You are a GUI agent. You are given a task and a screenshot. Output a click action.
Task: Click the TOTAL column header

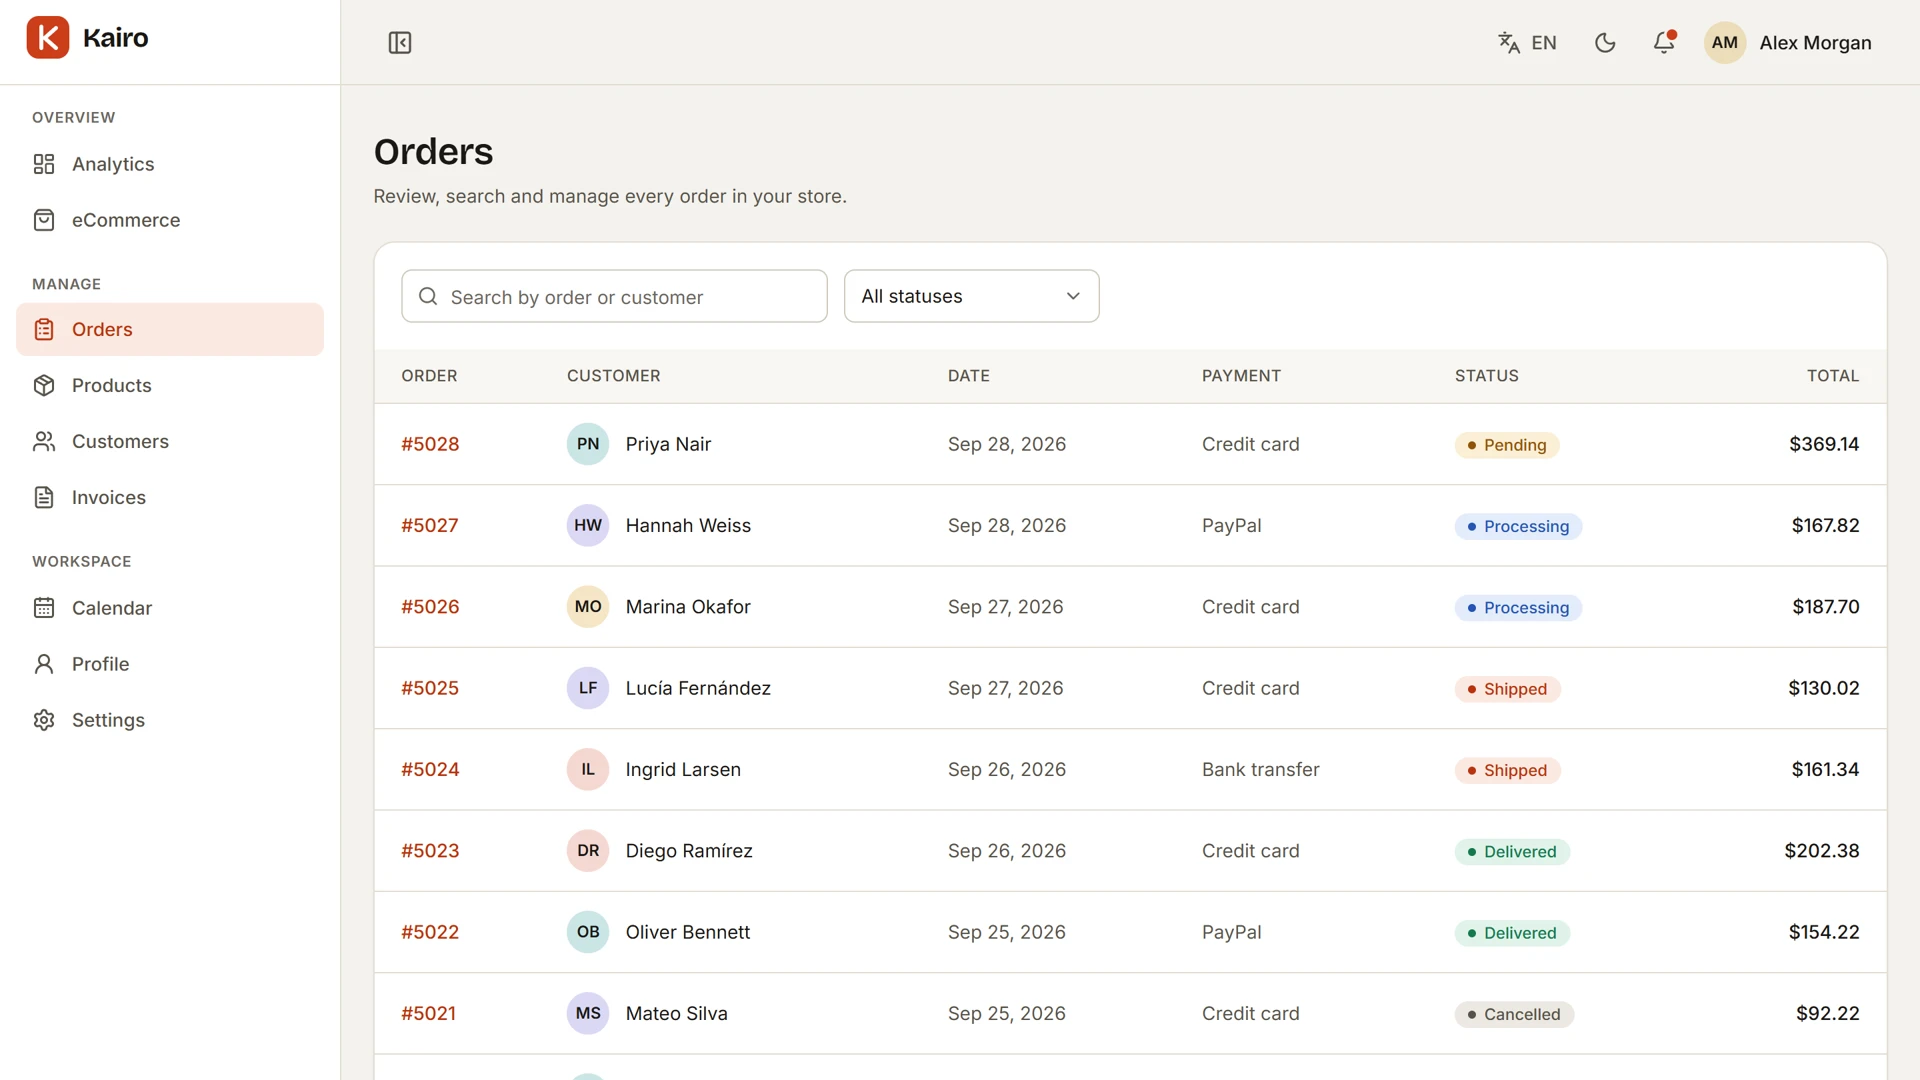pos(1832,376)
